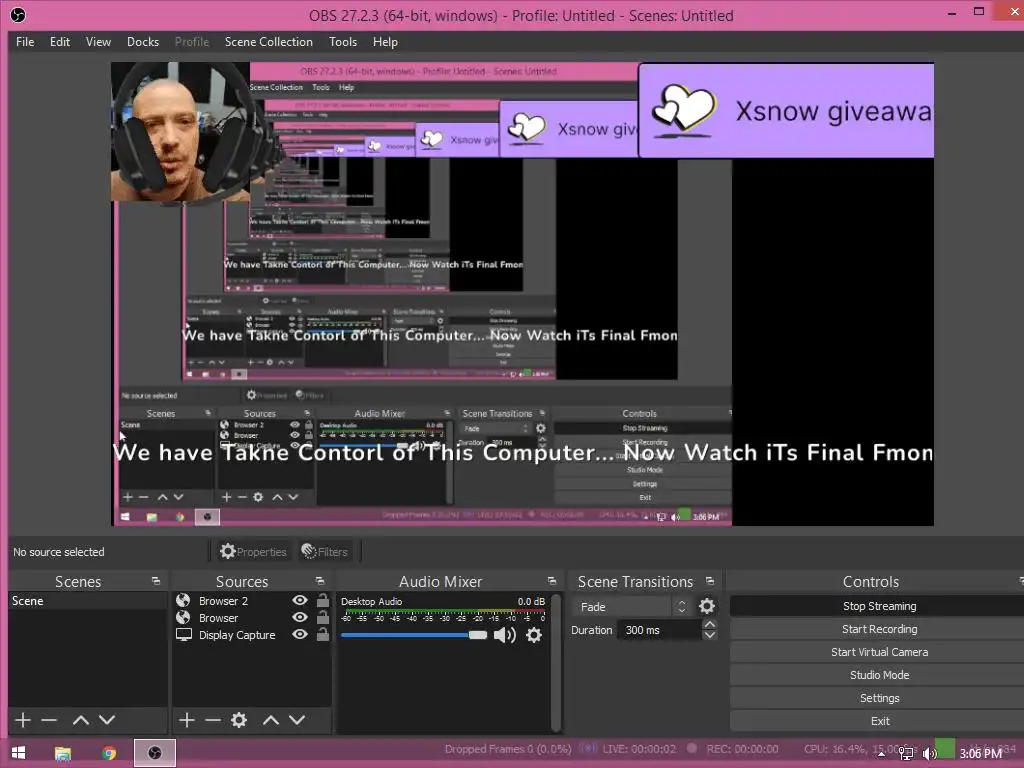Viewport: 1024px width, 768px height.
Task: Open transition properties gear icon
Action: pyautogui.click(x=707, y=606)
